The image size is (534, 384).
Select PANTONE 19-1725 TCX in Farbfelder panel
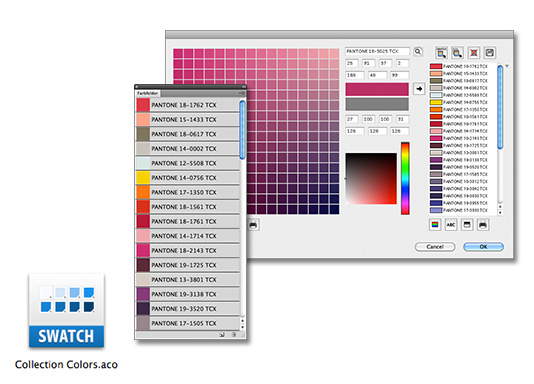pyautogui.click(x=188, y=265)
